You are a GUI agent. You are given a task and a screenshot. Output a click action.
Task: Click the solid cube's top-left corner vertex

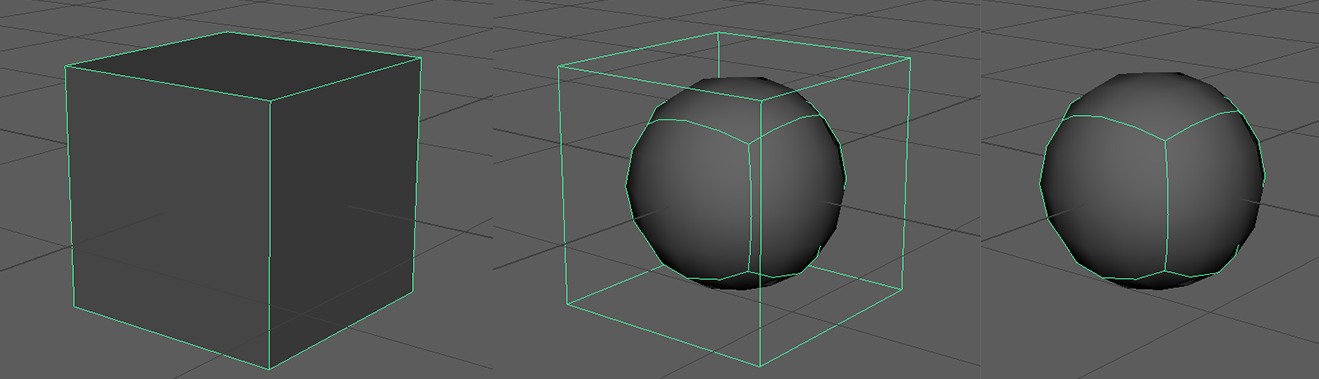(x=66, y=66)
